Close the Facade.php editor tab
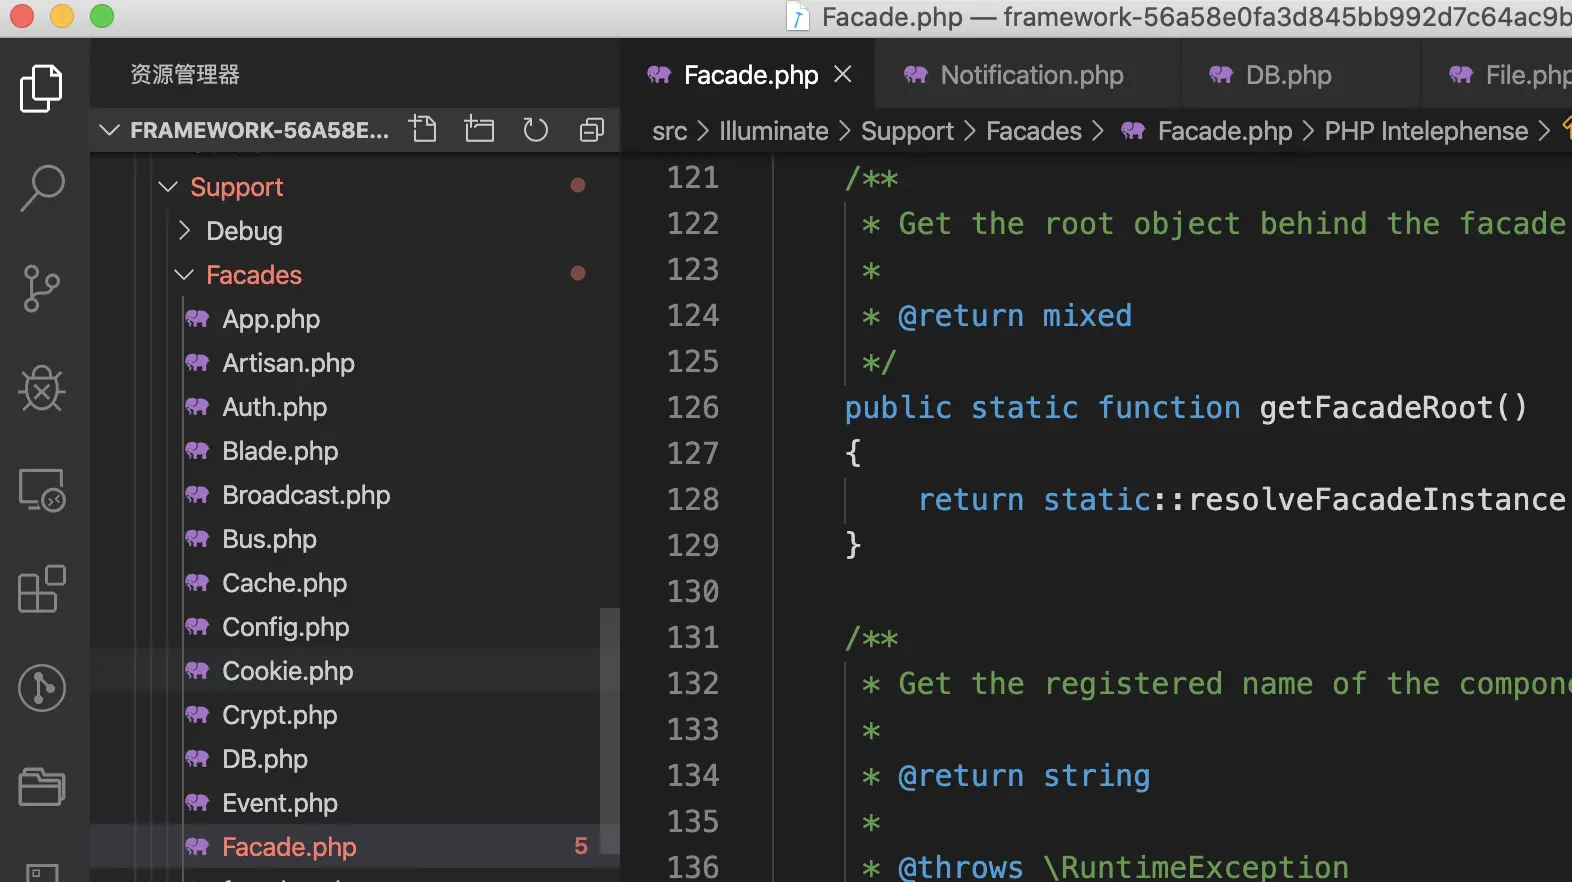This screenshot has width=1572, height=882. click(x=843, y=74)
